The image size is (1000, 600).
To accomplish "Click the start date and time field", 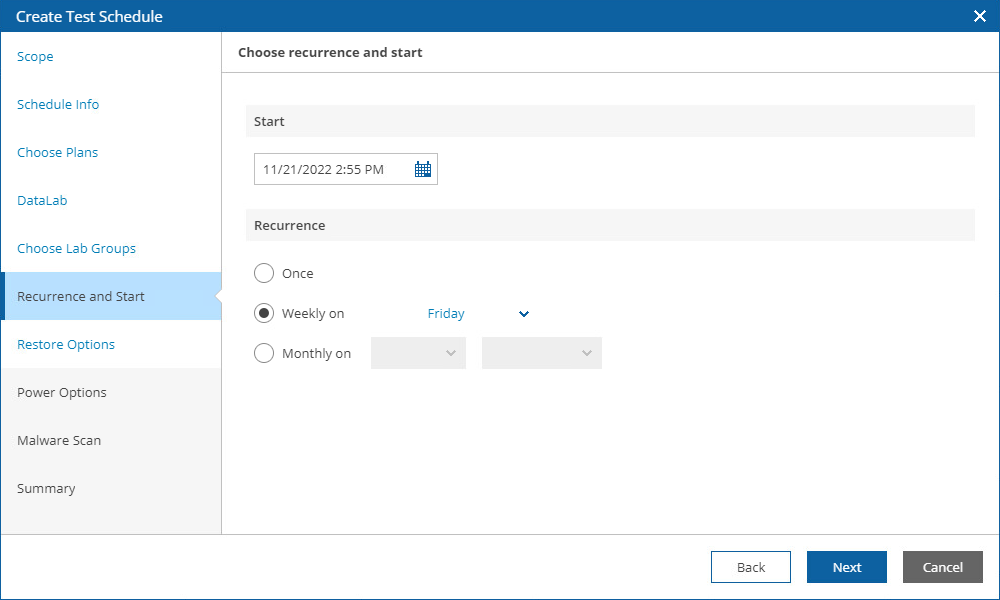I will coord(330,170).
